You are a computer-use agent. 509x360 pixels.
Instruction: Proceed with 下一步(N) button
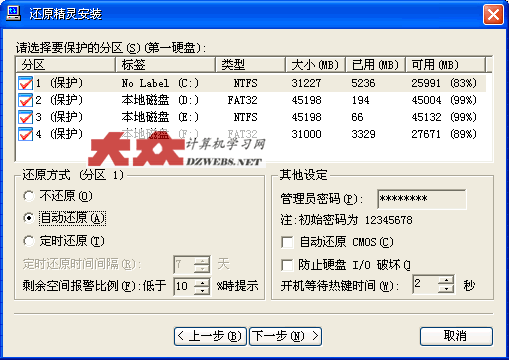pos(285,336)
